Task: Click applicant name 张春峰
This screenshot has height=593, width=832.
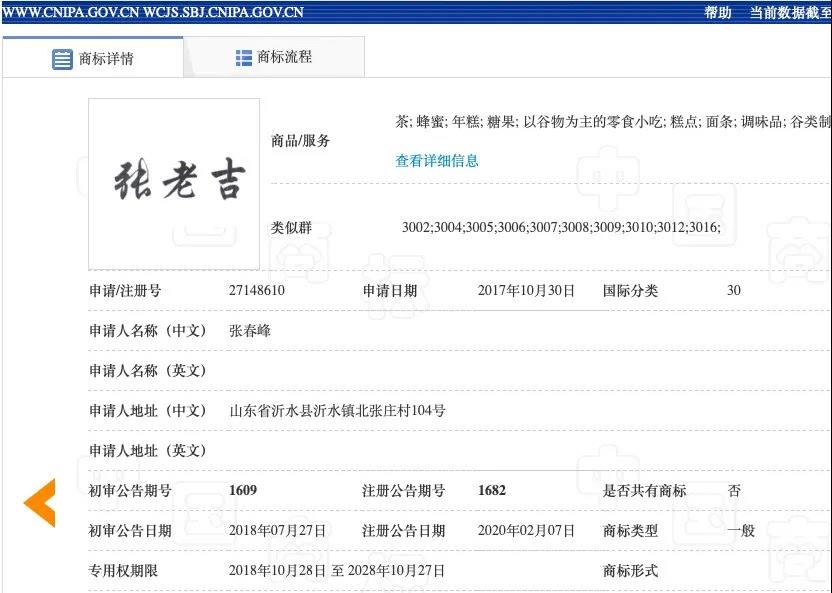Action: pyautogui.click(x=250, y=331)
